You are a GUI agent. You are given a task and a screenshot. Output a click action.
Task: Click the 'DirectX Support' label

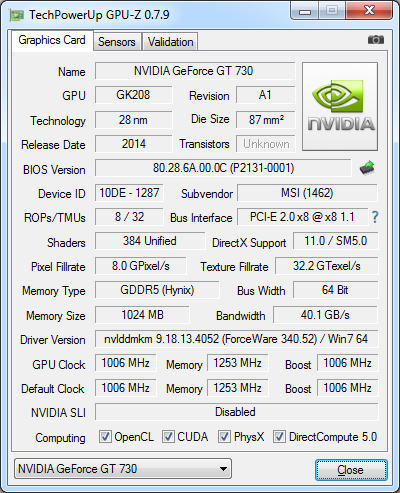pyautogui.click(x=249, y=243)
